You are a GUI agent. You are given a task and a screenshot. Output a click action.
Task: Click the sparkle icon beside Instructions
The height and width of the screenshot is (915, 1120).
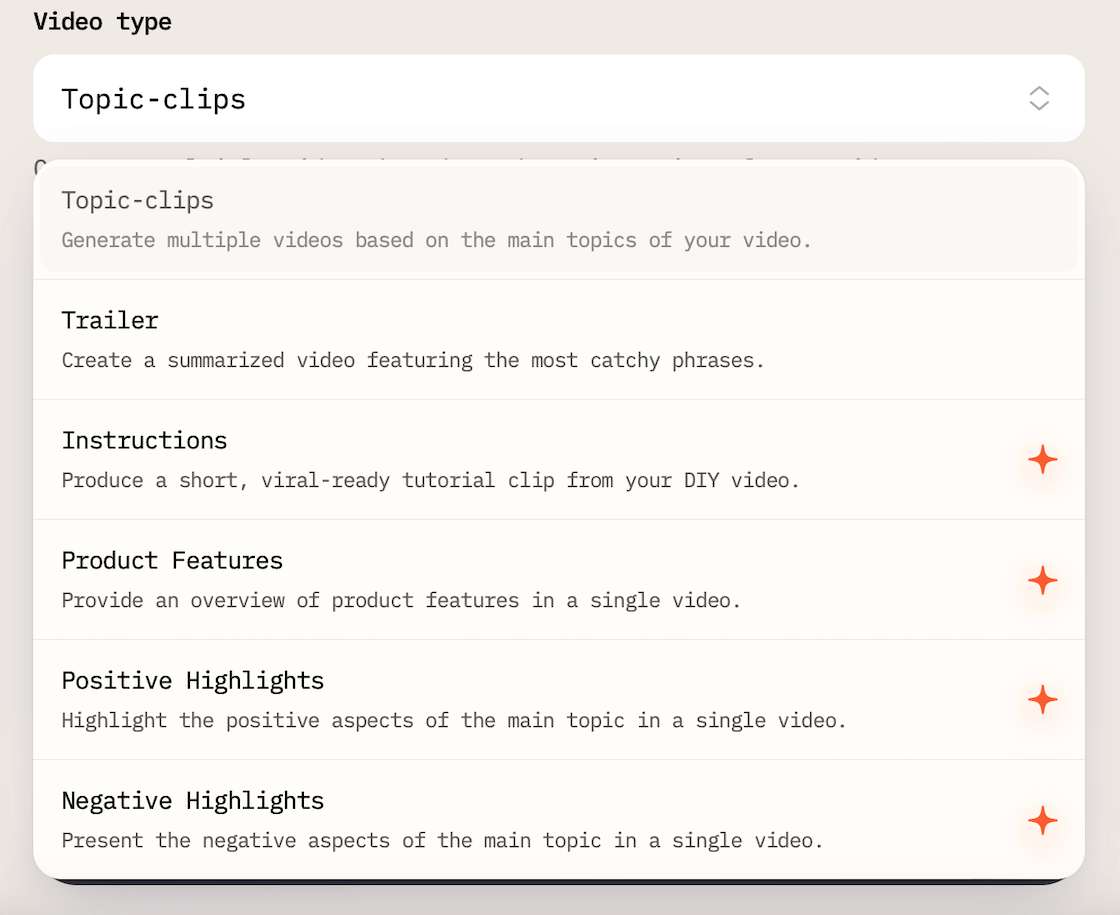[x=1042, y=460]
